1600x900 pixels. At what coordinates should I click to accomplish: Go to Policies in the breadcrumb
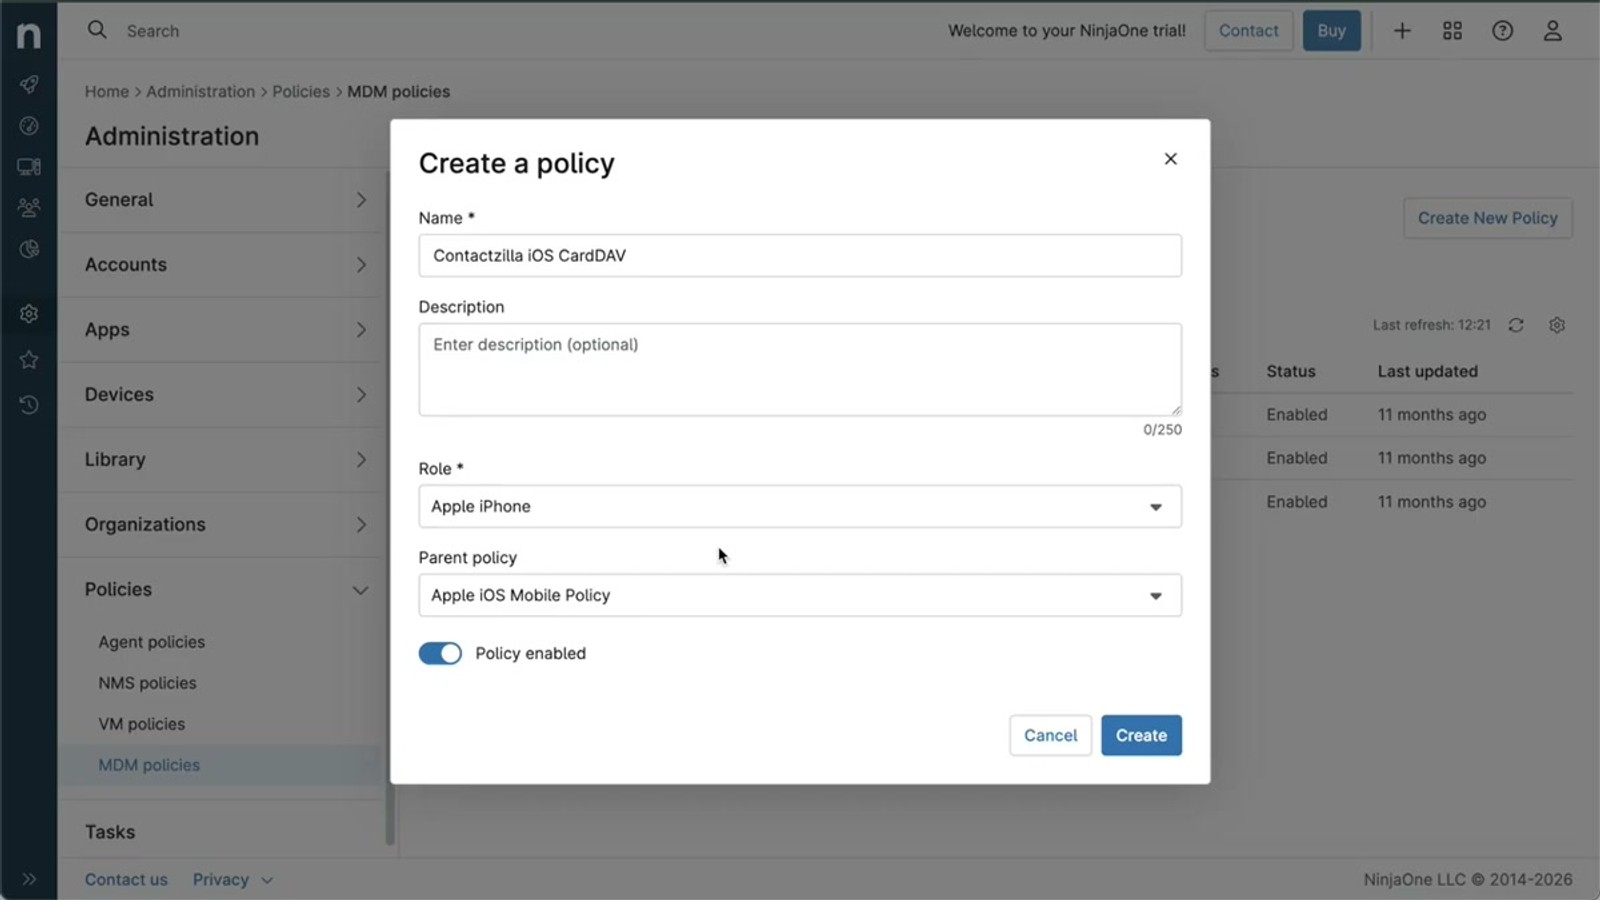click(301, 91)
